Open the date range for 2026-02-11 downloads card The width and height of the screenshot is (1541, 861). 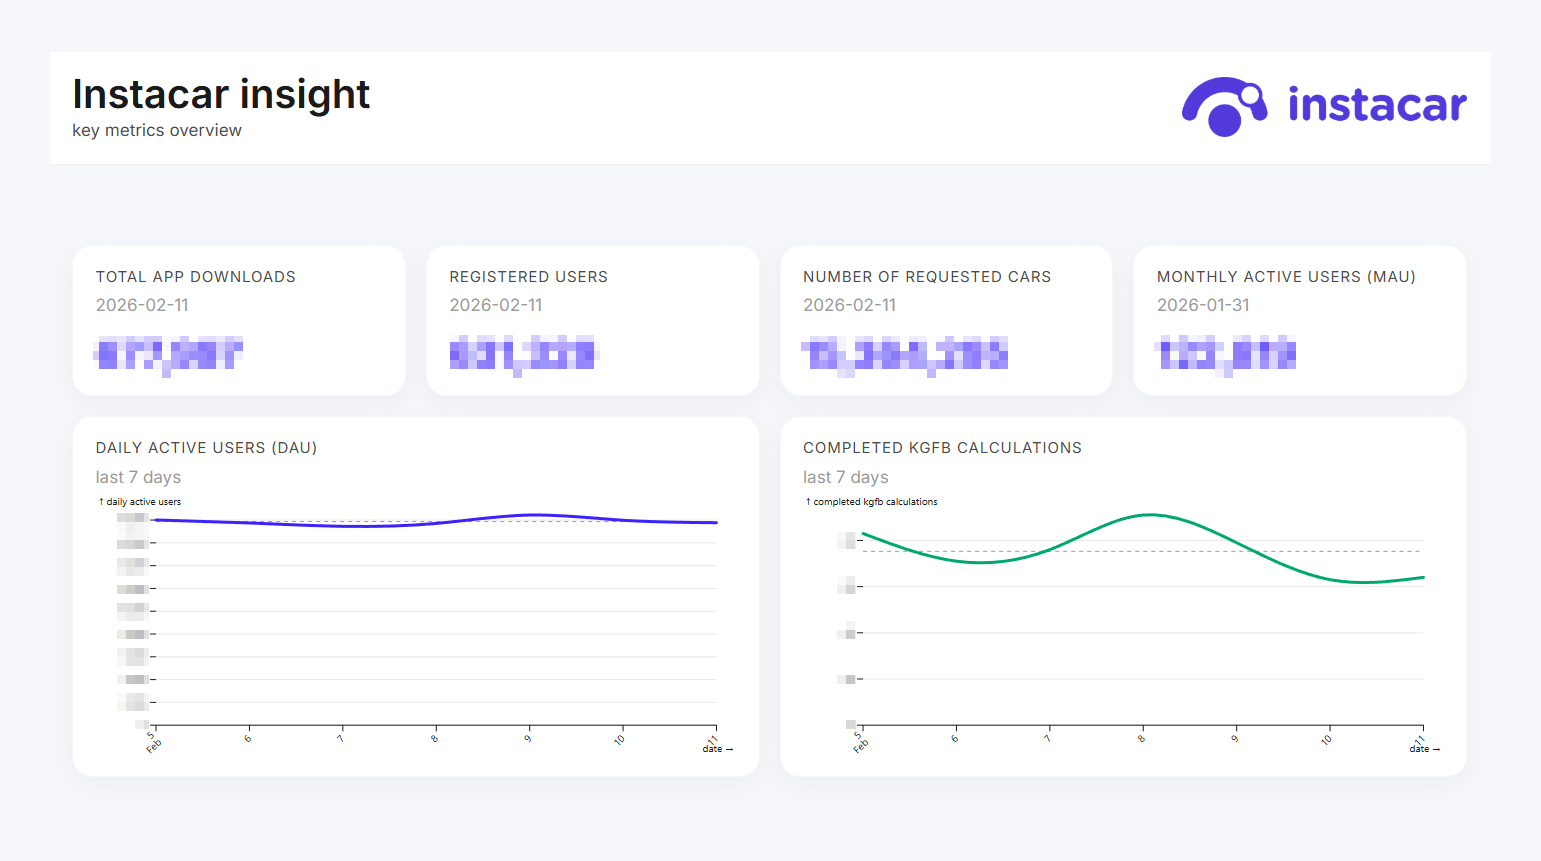(143, 304)
